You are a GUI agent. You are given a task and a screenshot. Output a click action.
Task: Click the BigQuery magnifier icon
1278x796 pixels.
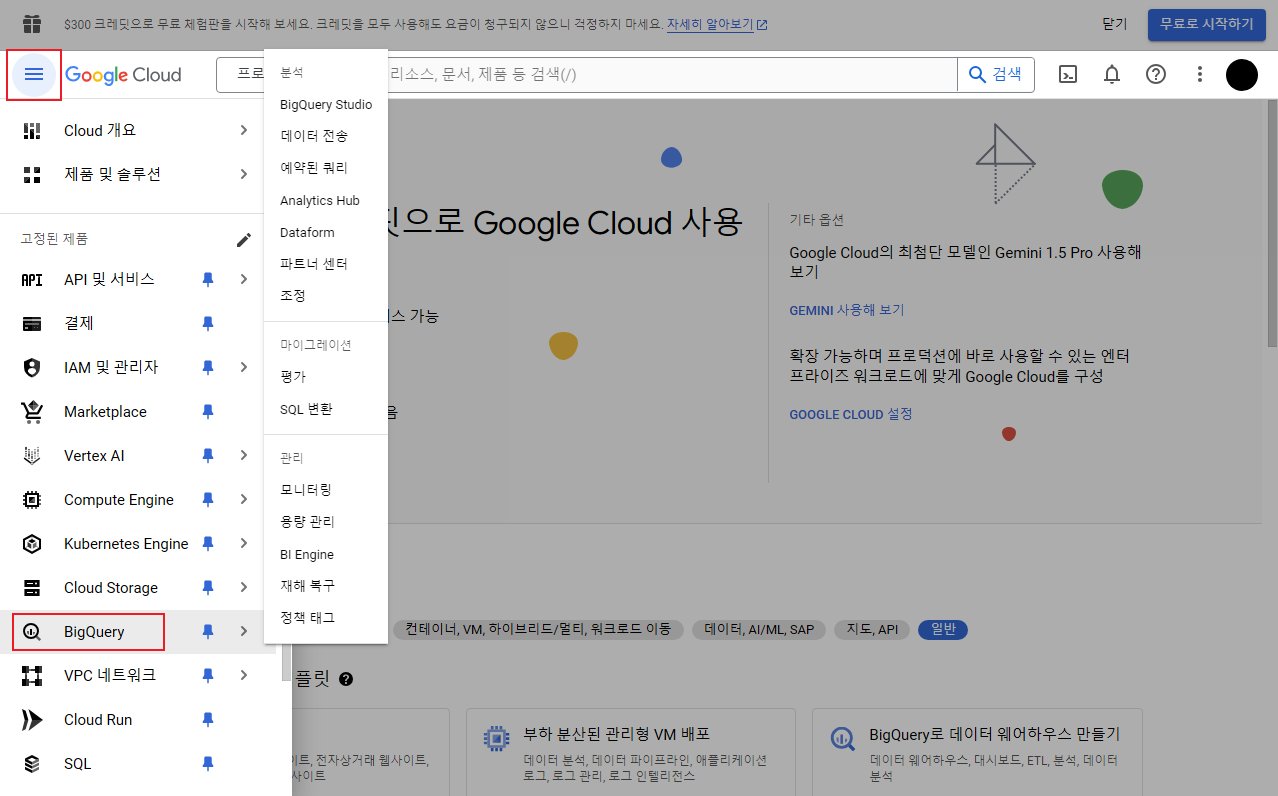[x=32, y=632]
